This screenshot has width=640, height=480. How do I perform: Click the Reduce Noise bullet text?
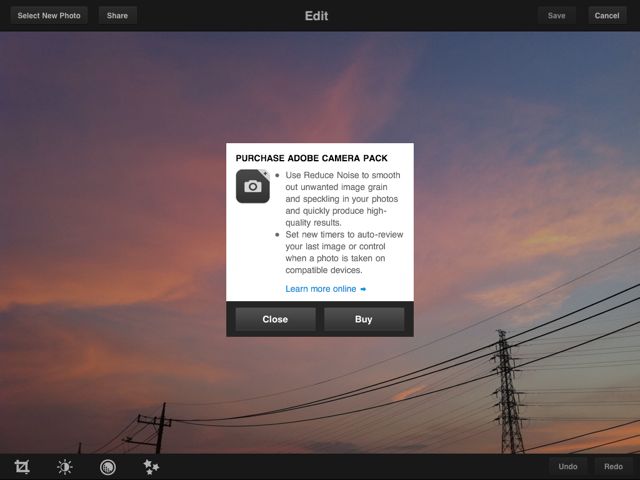342,199
